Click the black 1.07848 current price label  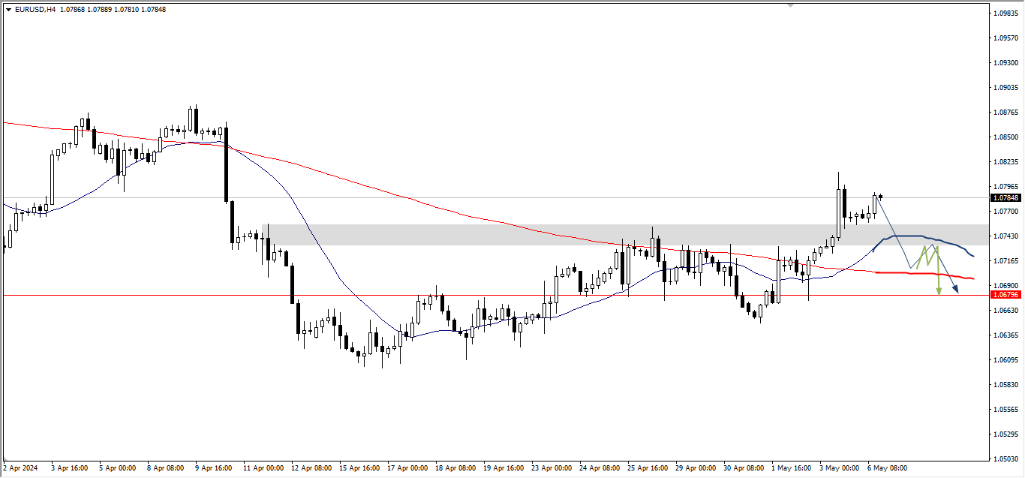[x=1005, y=198]
